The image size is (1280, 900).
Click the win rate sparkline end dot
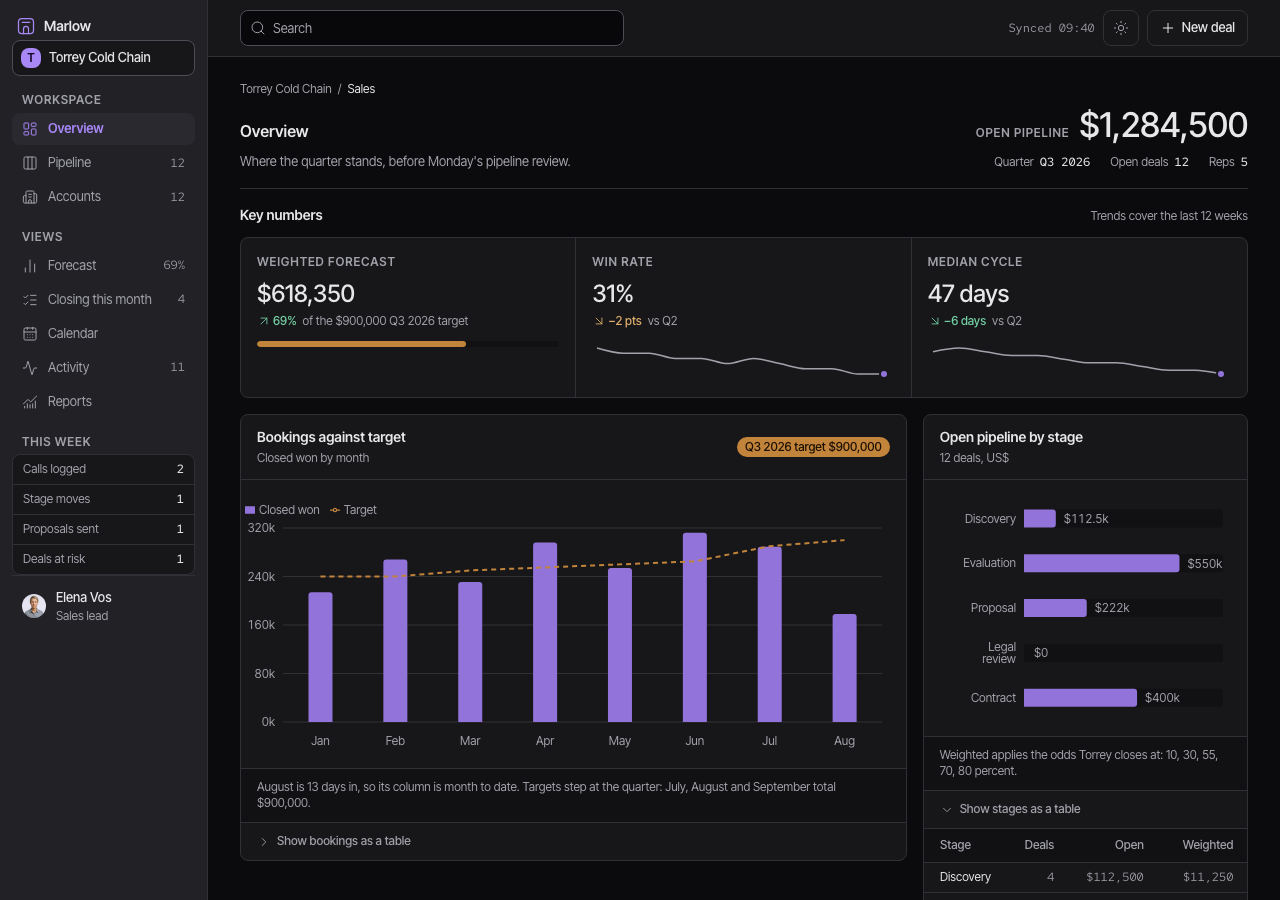(x=884, y=374)
